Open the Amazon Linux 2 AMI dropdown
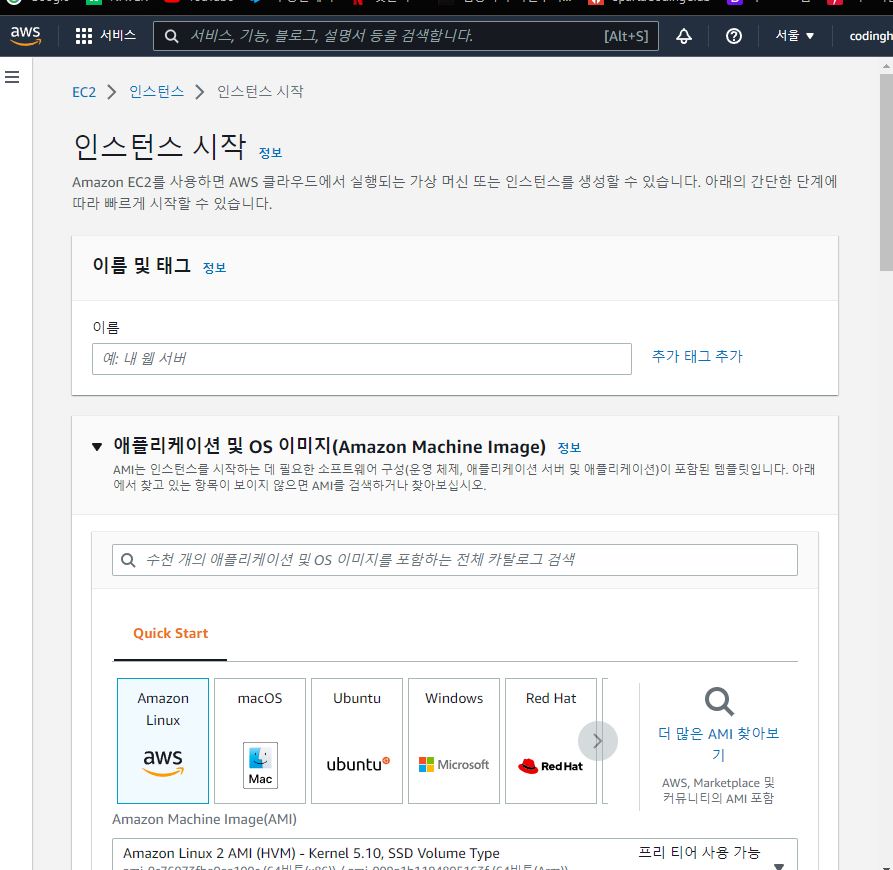The width and height of the screenshot is (893, 870). [x=454, y=854]
